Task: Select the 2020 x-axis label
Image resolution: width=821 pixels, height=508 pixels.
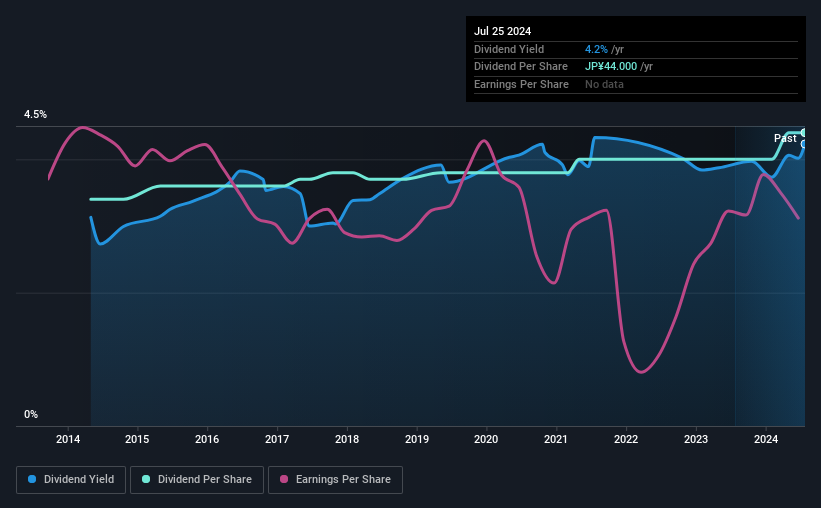Action: click(486, 439)
